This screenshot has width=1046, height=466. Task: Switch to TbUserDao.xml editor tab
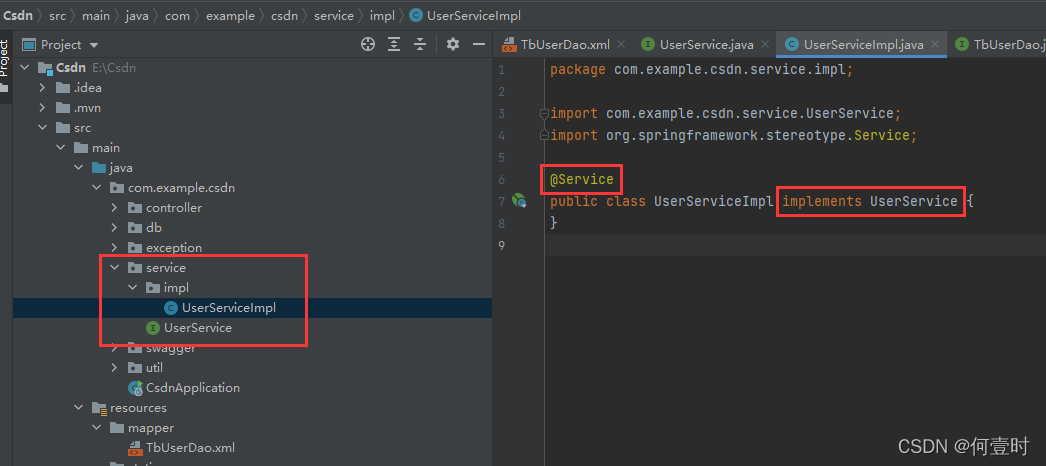click(566, 45)
